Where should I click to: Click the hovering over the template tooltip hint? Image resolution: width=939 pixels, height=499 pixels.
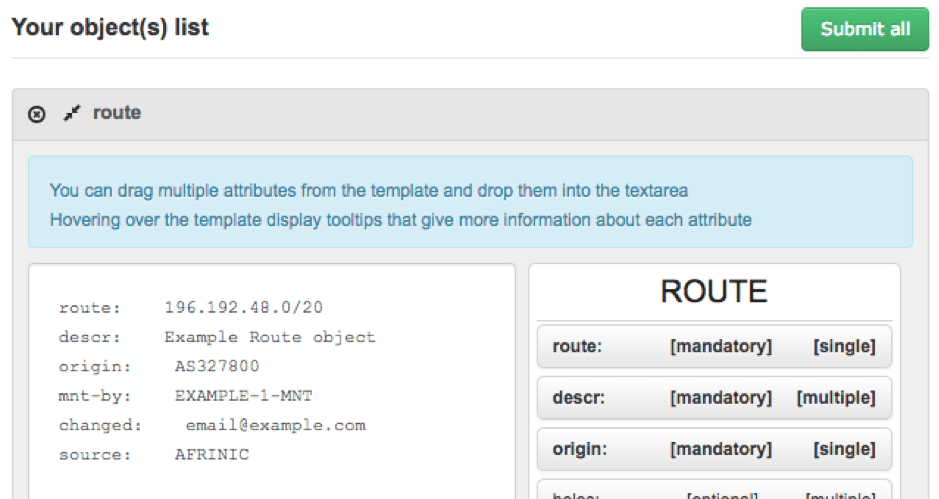(401, 220)
